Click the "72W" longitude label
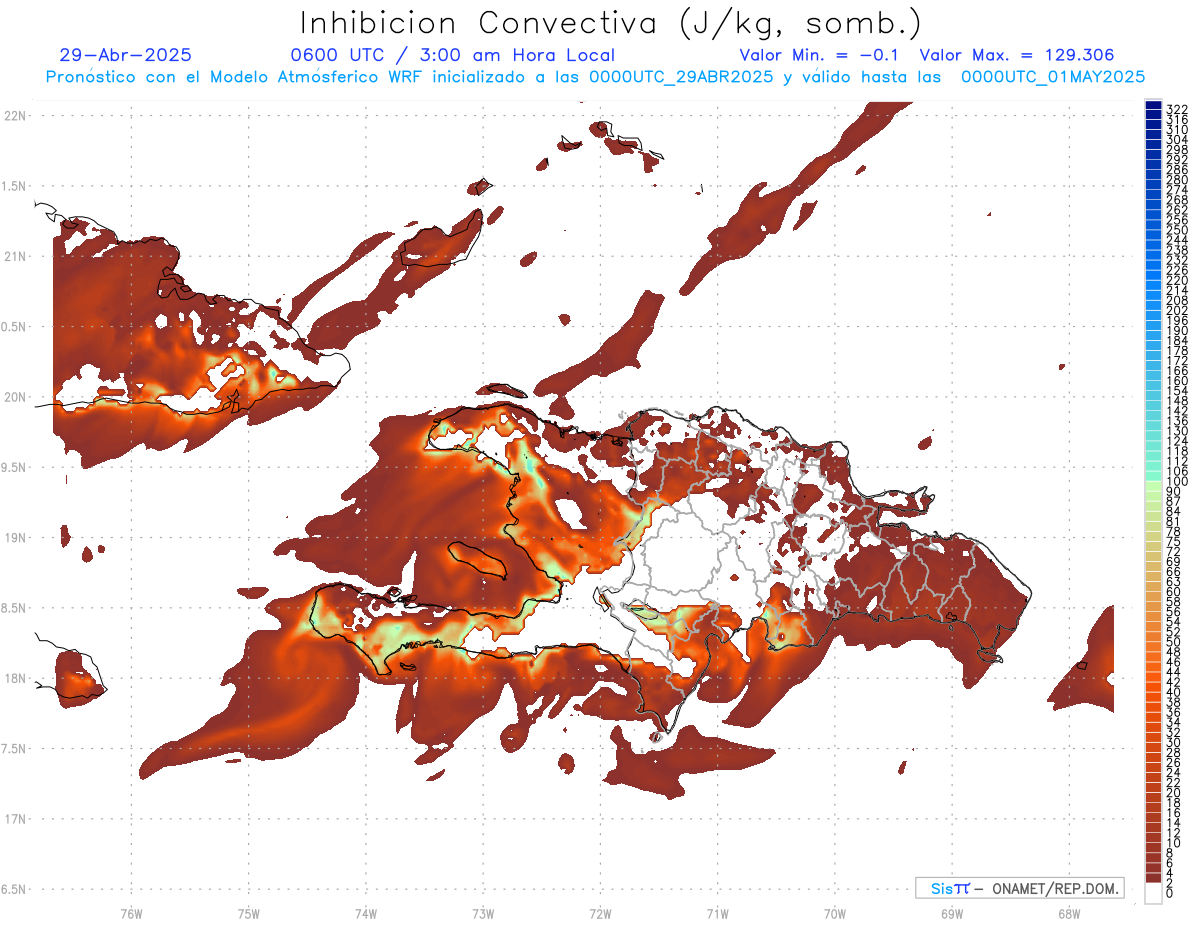The image size is (1200, 927). coord(600,912)
